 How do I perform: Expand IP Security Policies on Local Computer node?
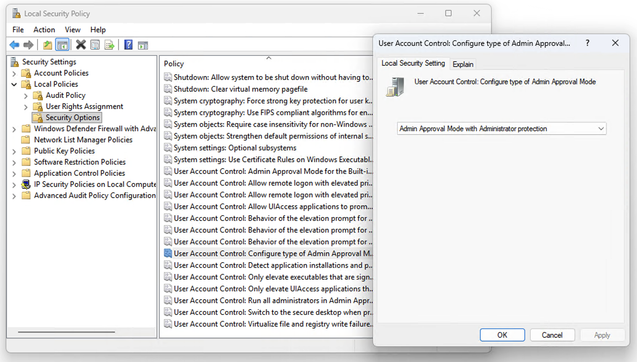(14, 185)
